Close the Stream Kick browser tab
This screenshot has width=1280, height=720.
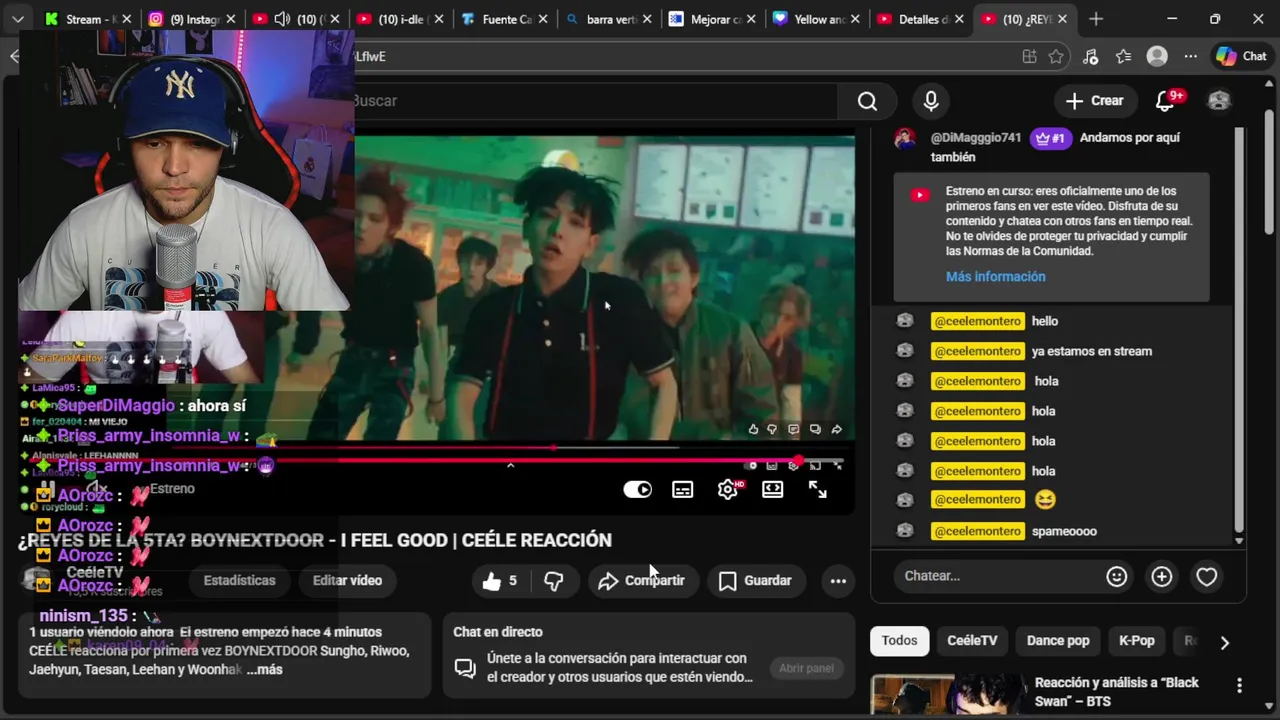click(126, 19)
